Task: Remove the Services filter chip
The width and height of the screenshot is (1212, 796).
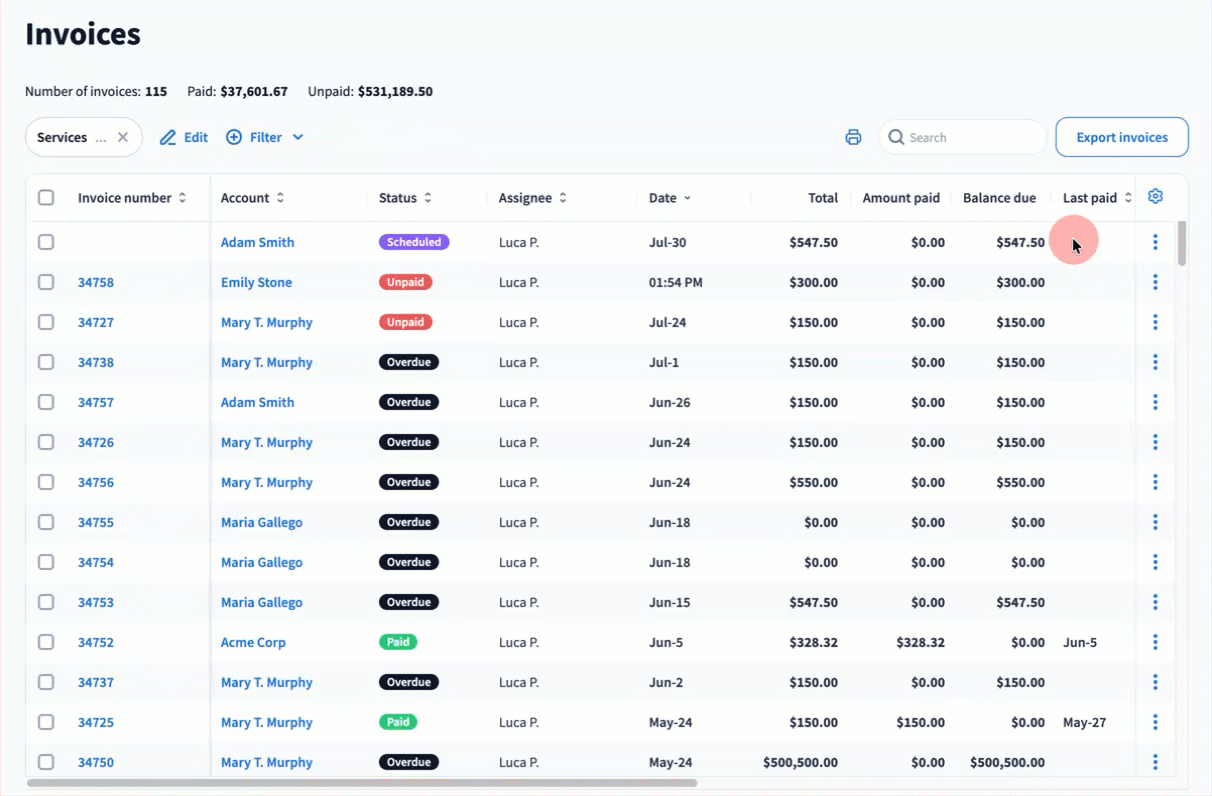Action: click(123, 137)
